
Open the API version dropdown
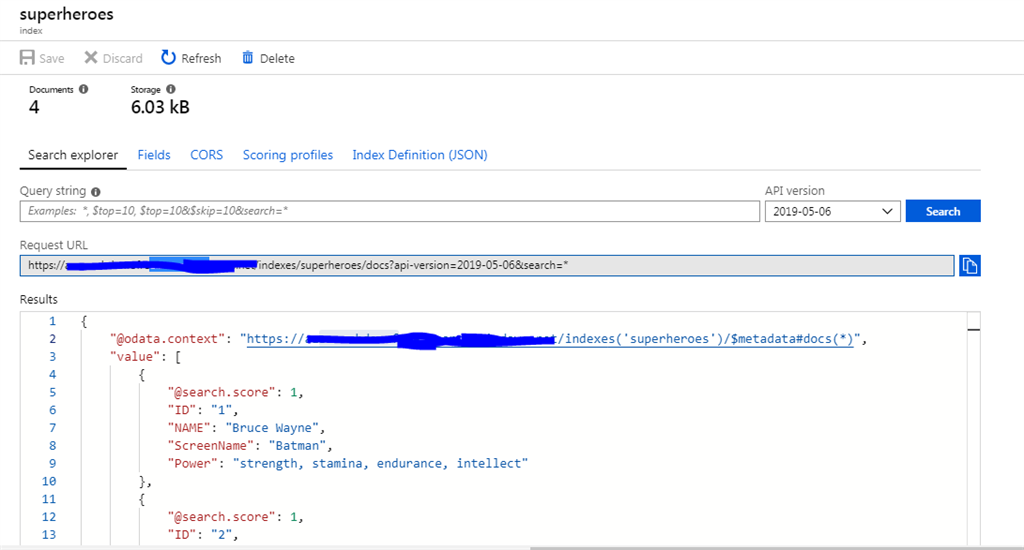831,211
